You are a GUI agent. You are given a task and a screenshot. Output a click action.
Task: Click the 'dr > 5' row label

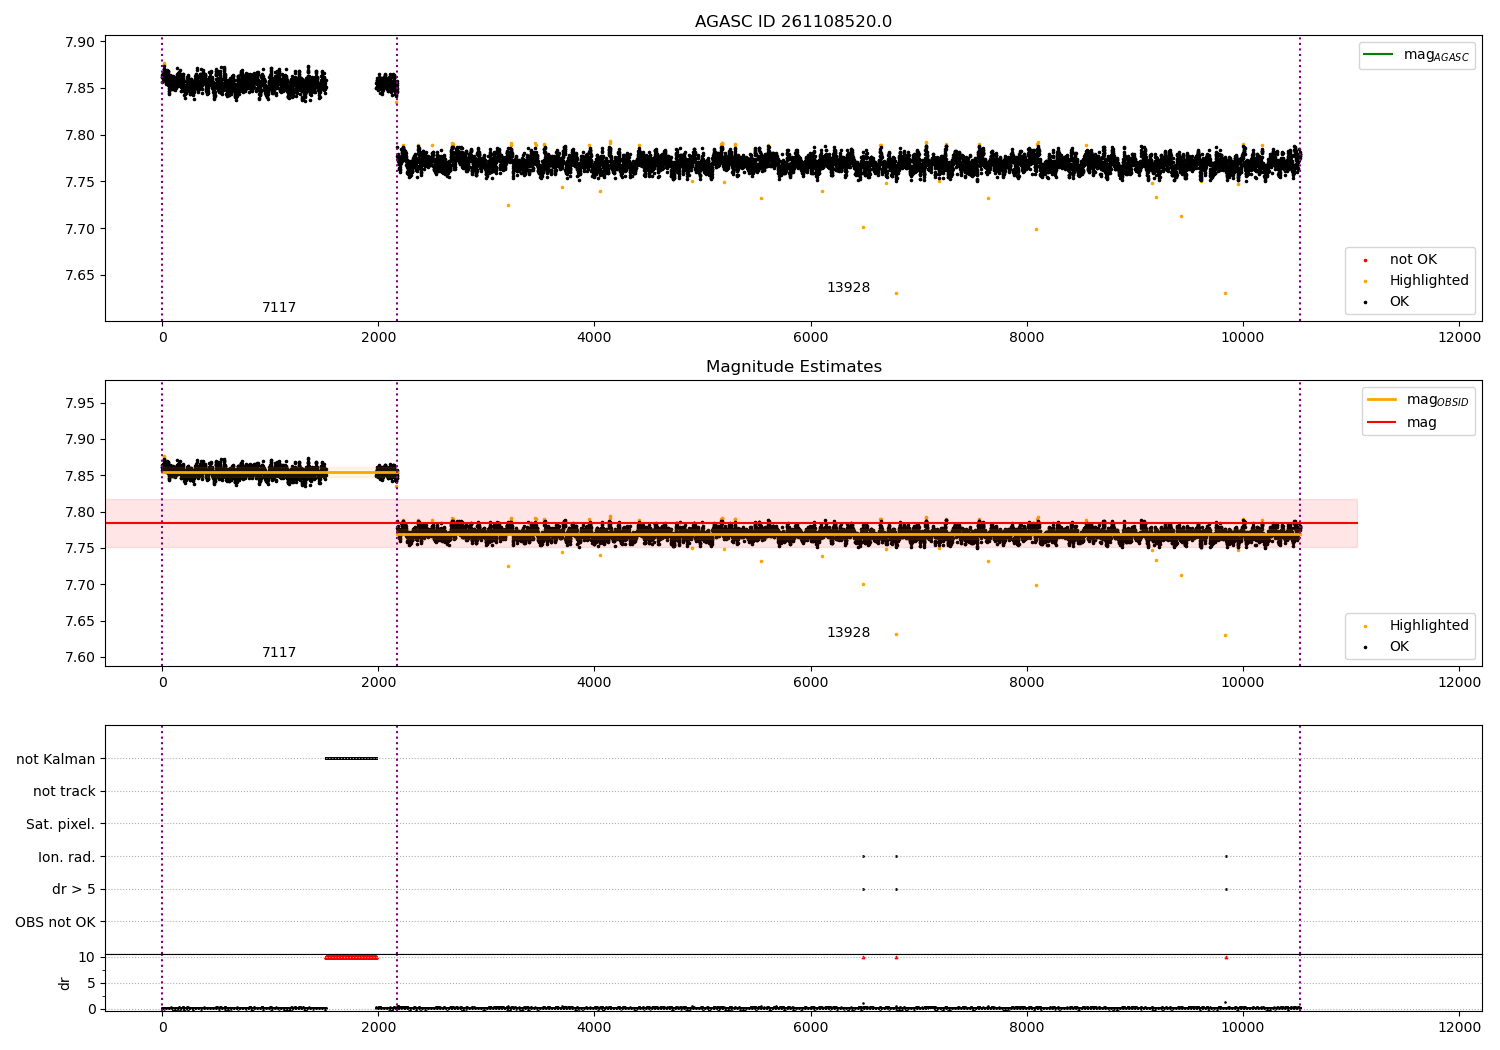click(74, 890)
